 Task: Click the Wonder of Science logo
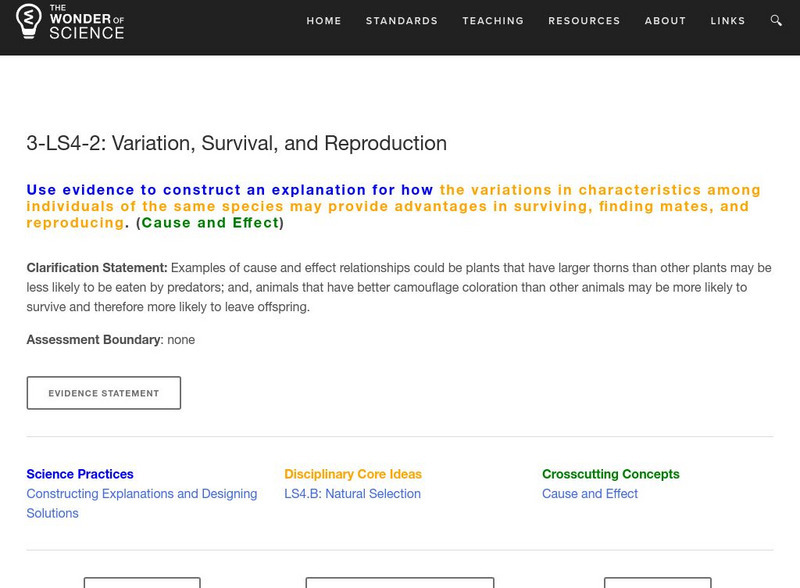(x=70, y=20)
